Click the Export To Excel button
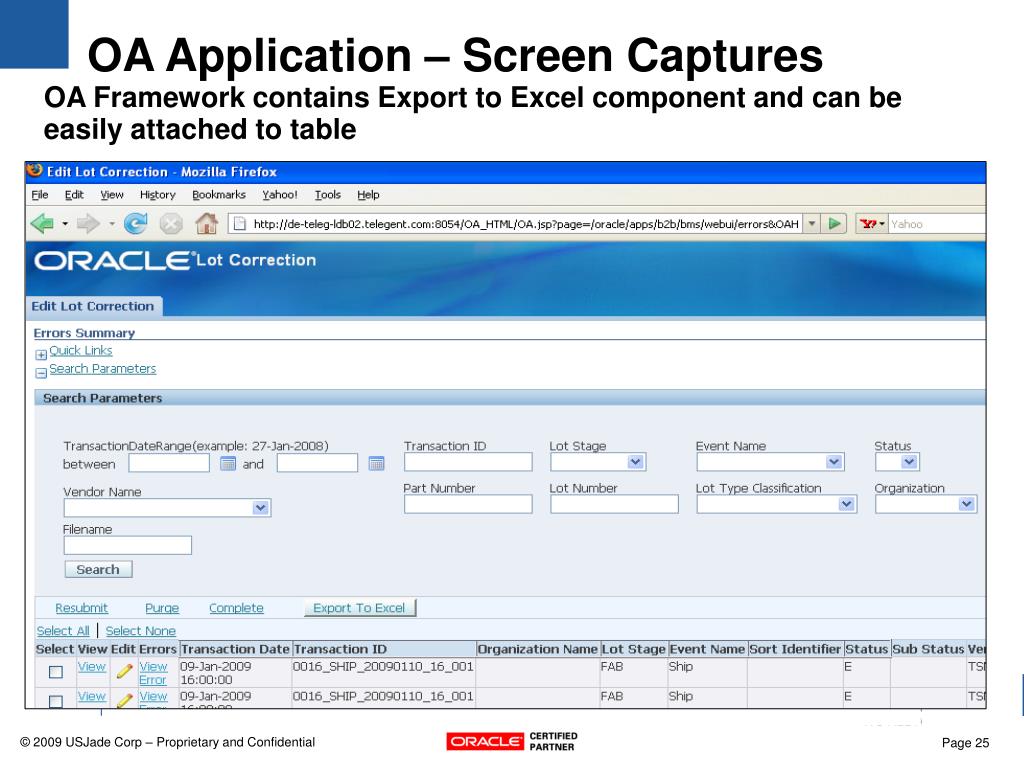This screenshot has height=768, width=1024. click(x=359, y=608)
